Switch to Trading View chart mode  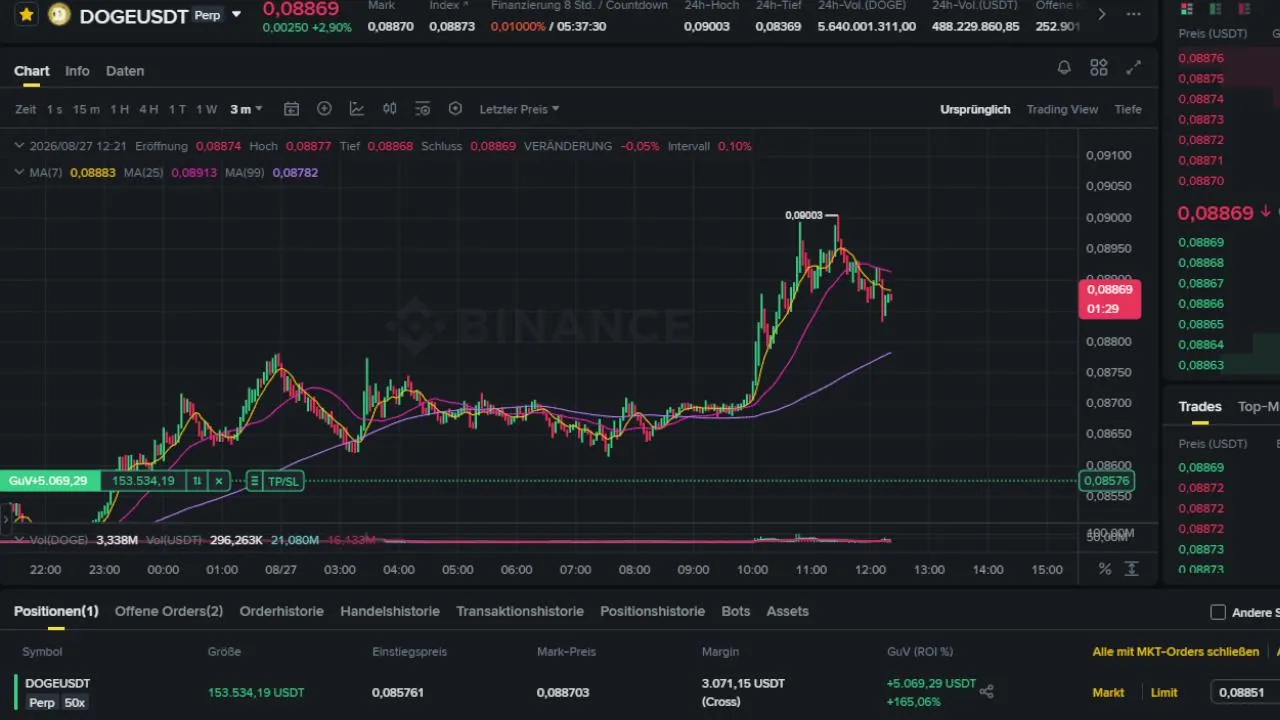[1062, 109]
